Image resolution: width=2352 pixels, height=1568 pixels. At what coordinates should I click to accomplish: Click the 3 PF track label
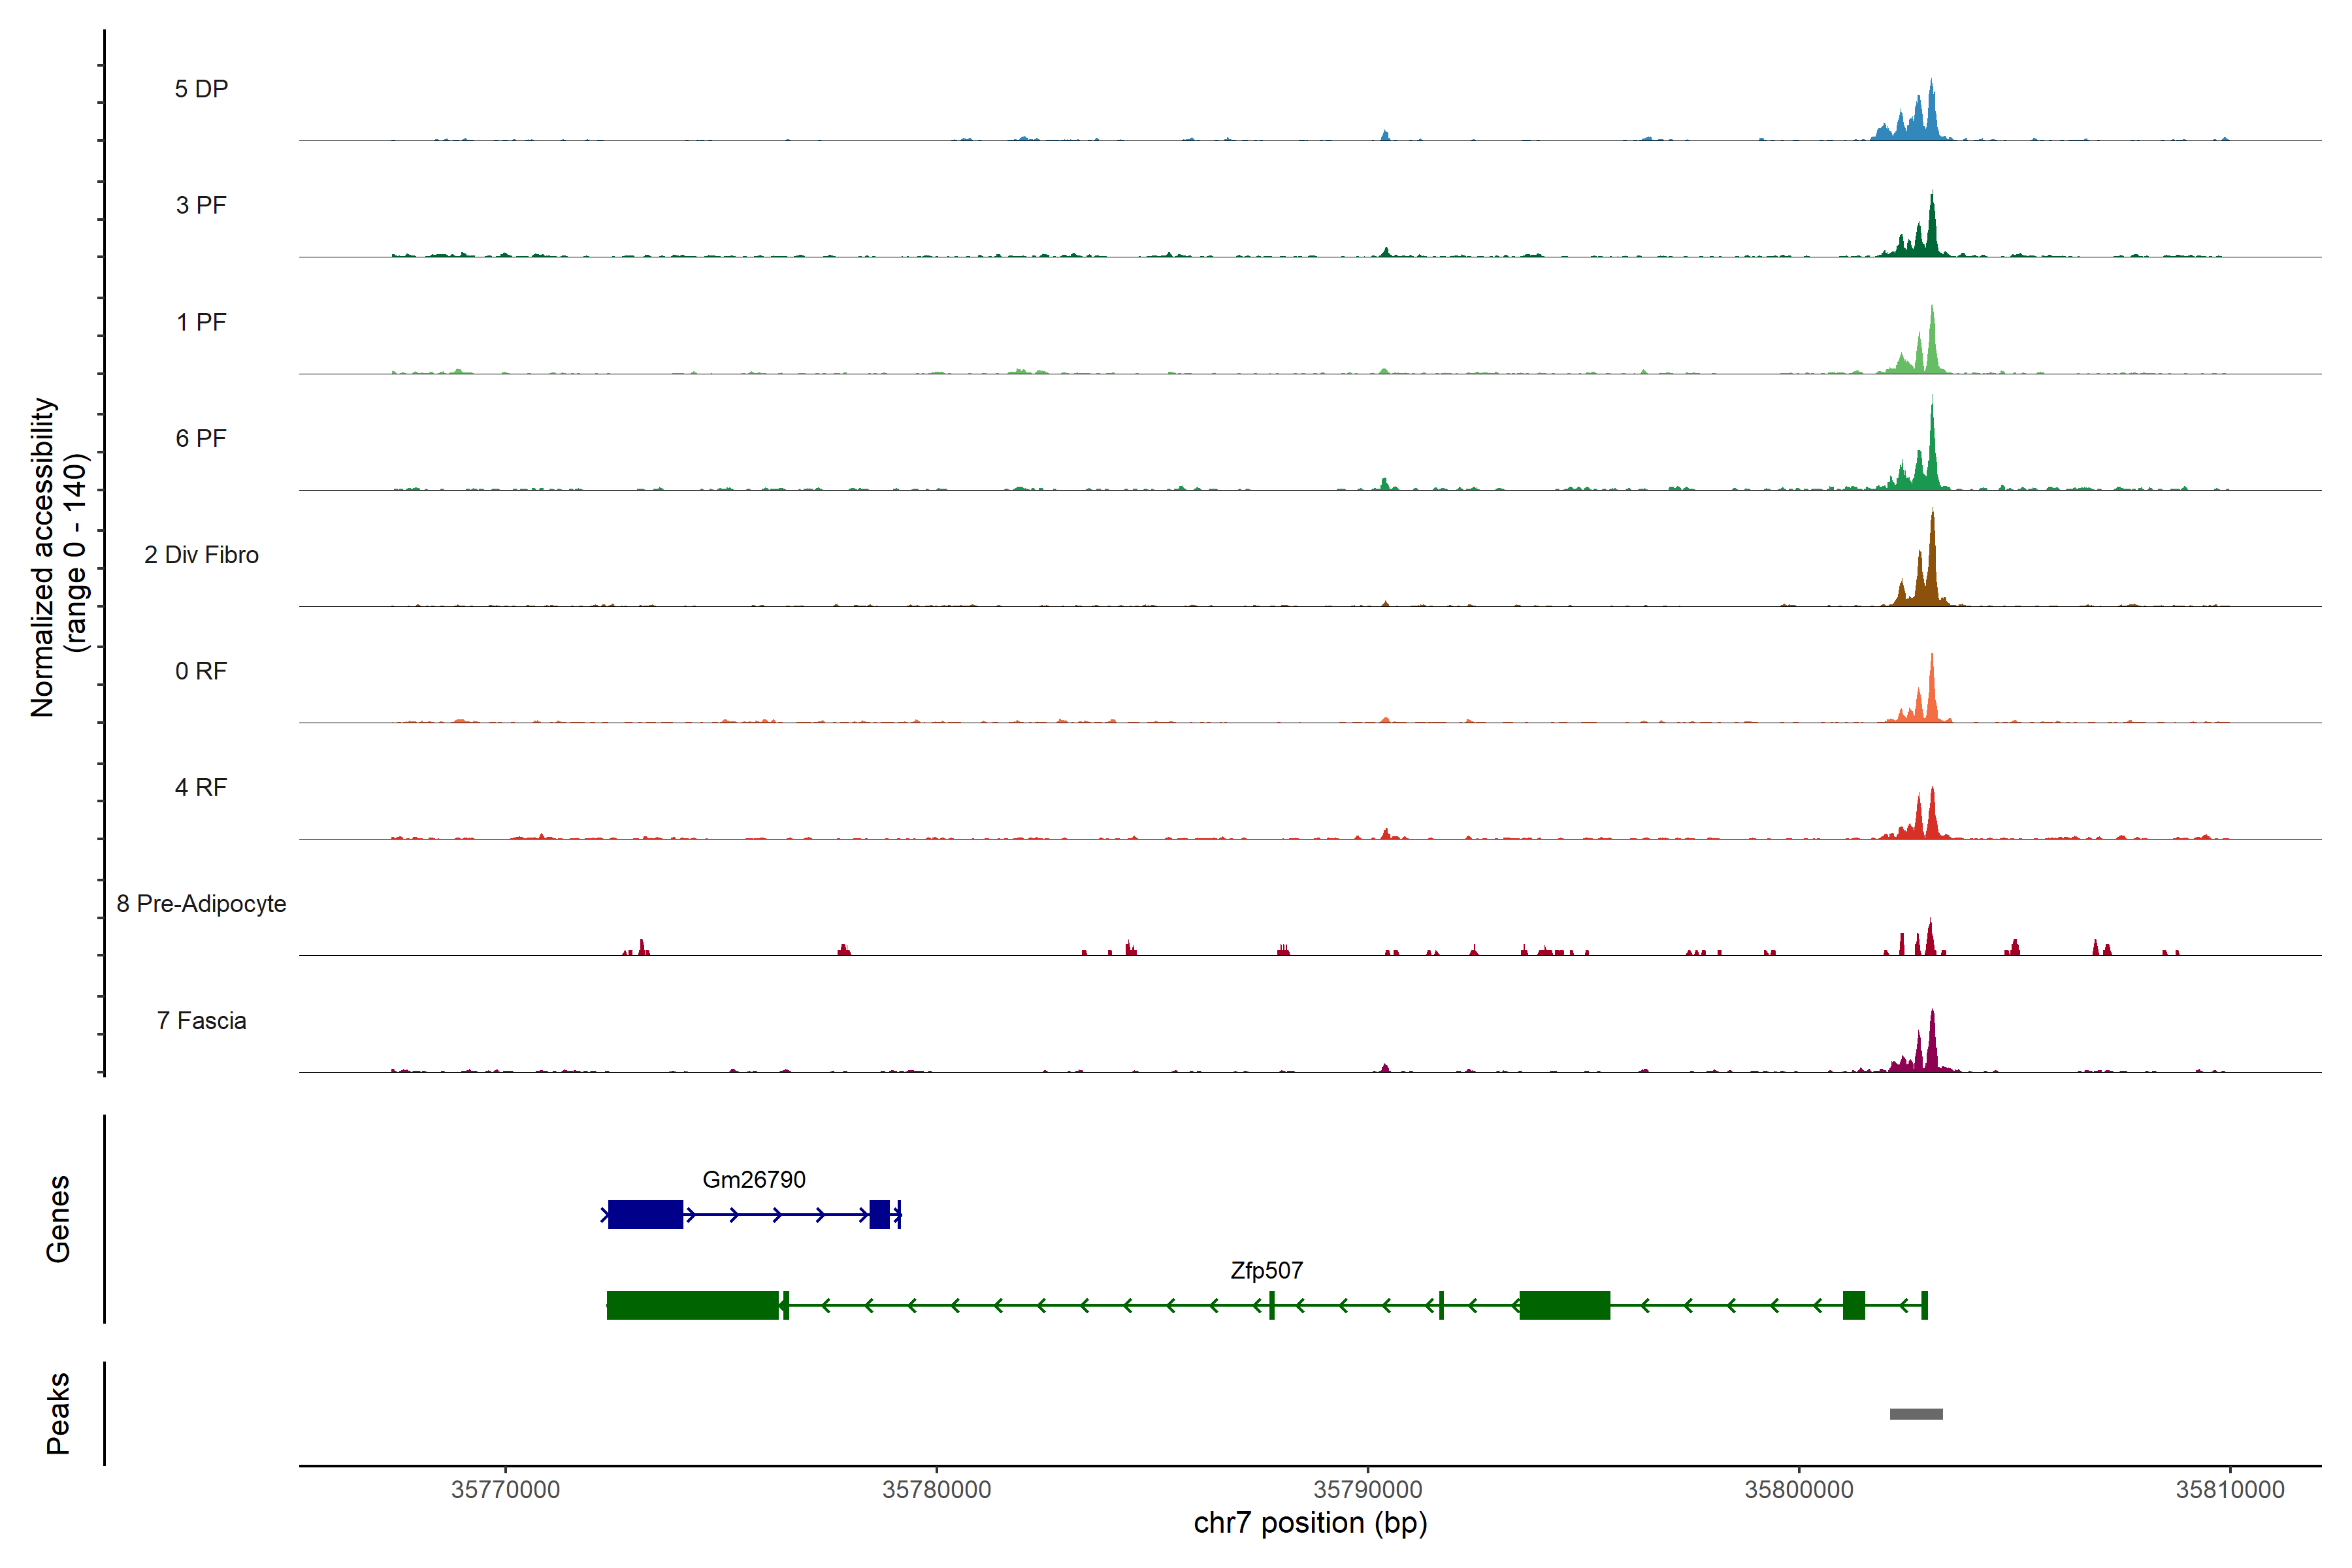point(201,205)
